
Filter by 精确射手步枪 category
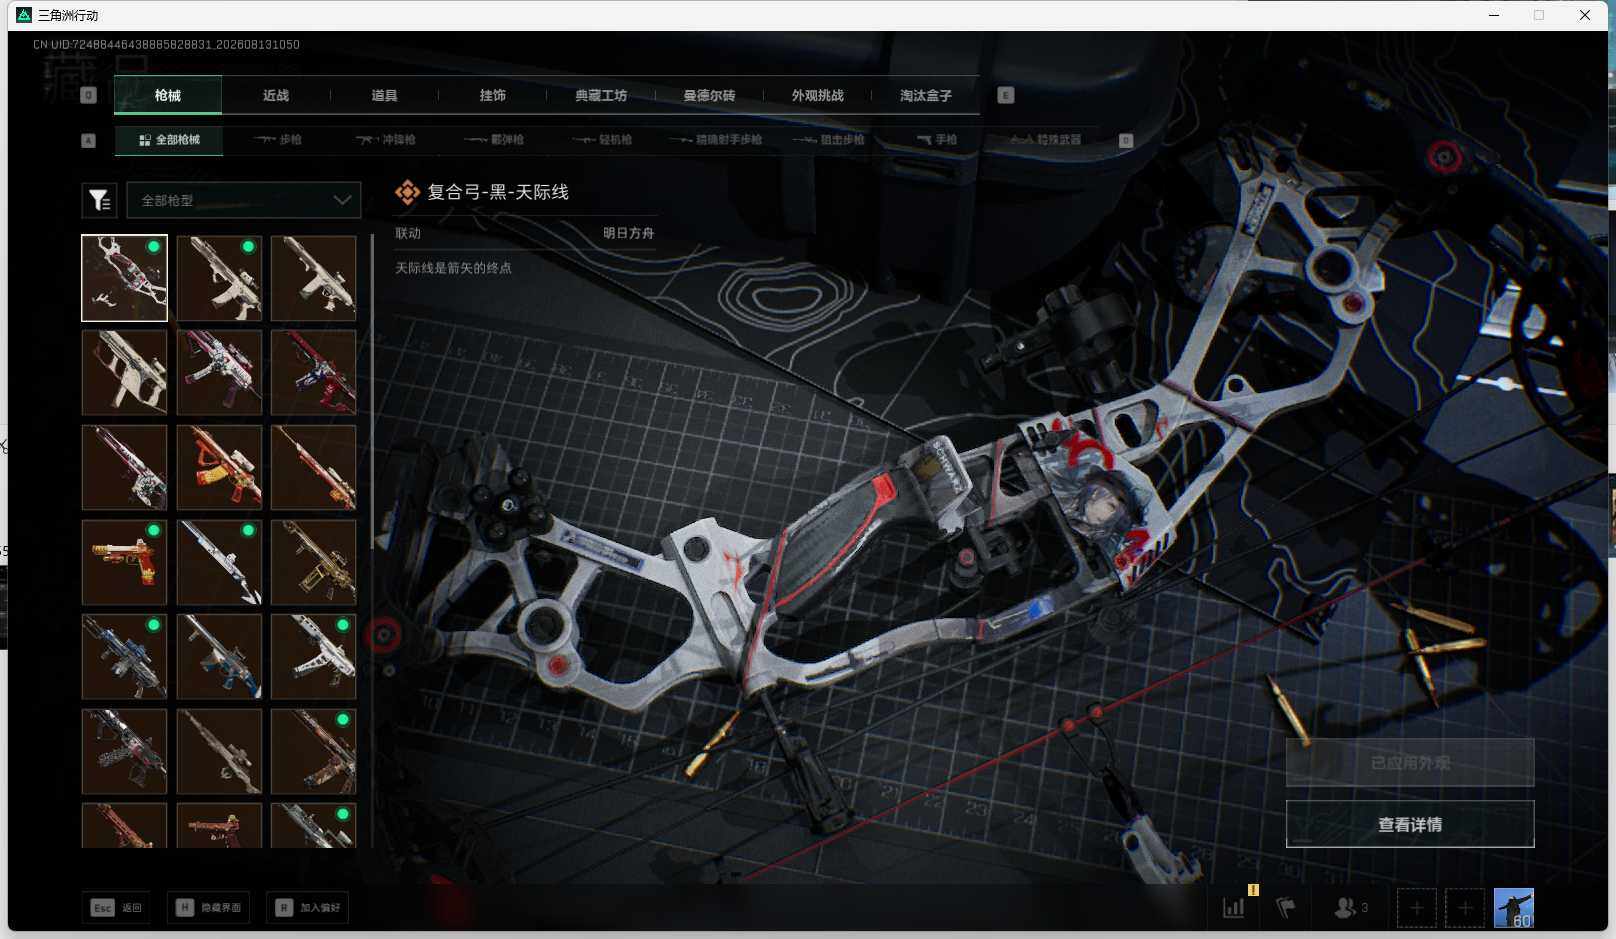coord(716,140)
